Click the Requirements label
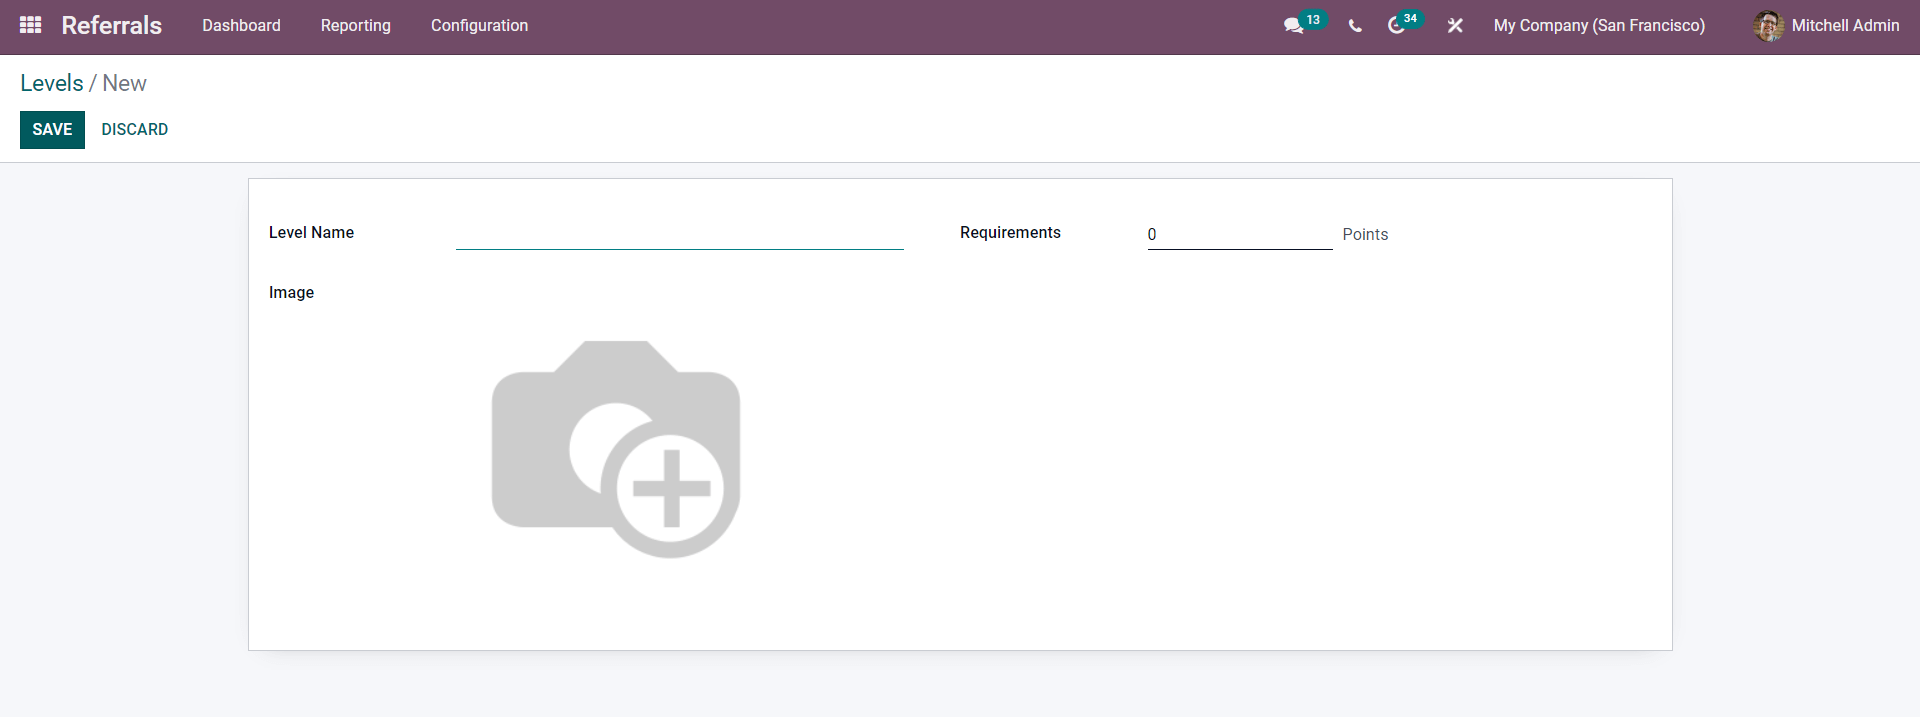 [1010, 232]
